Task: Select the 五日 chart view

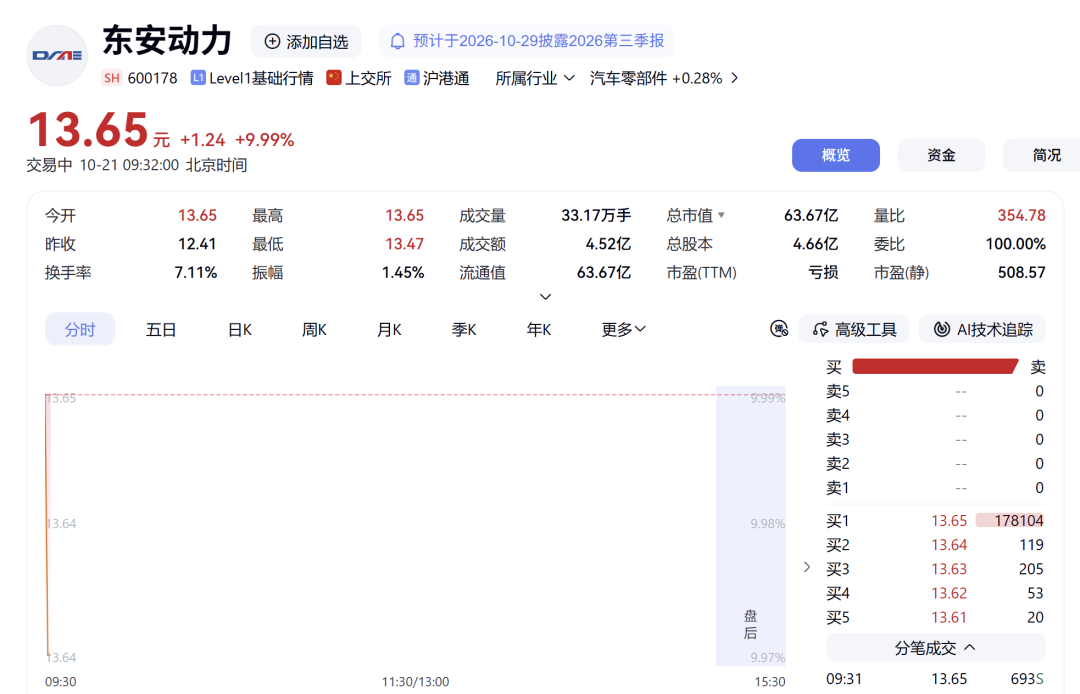Action: pyautogui.click(x=161, y=330)
